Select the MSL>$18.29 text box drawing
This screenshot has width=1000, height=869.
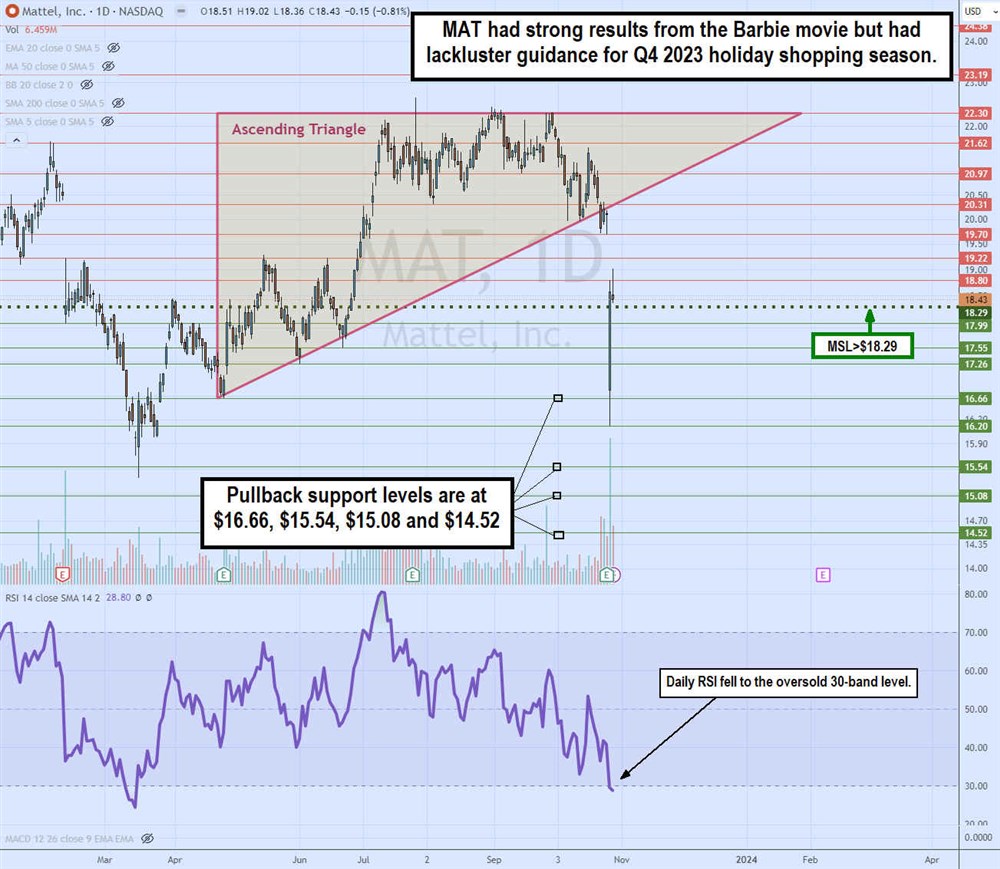[862, 346]
